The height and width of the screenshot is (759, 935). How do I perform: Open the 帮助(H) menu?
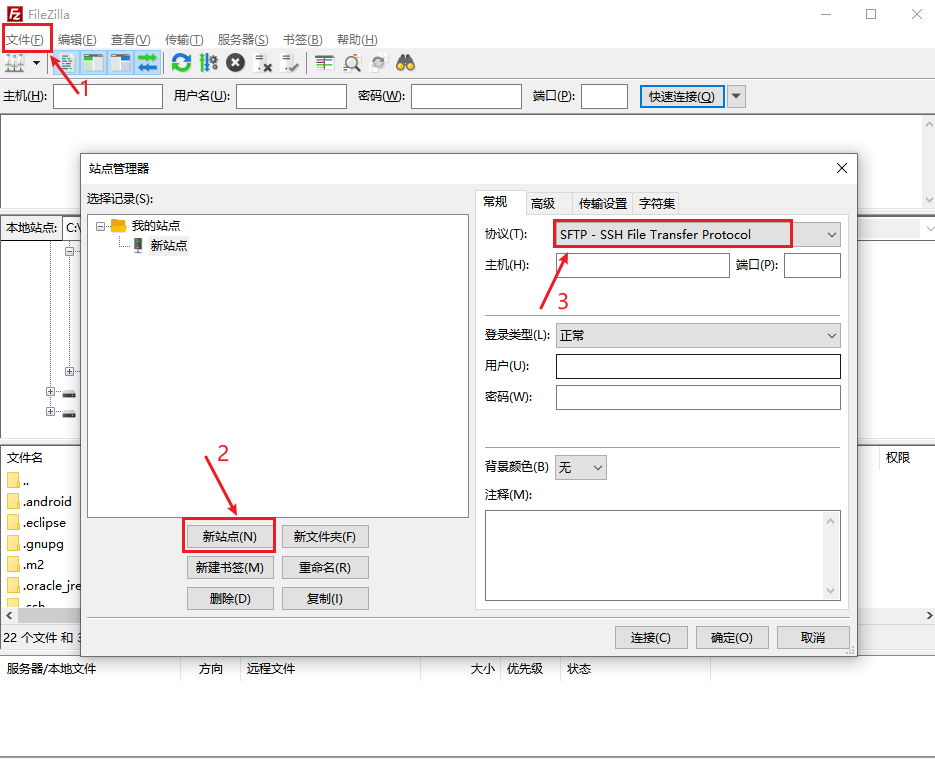pos(357,40)
